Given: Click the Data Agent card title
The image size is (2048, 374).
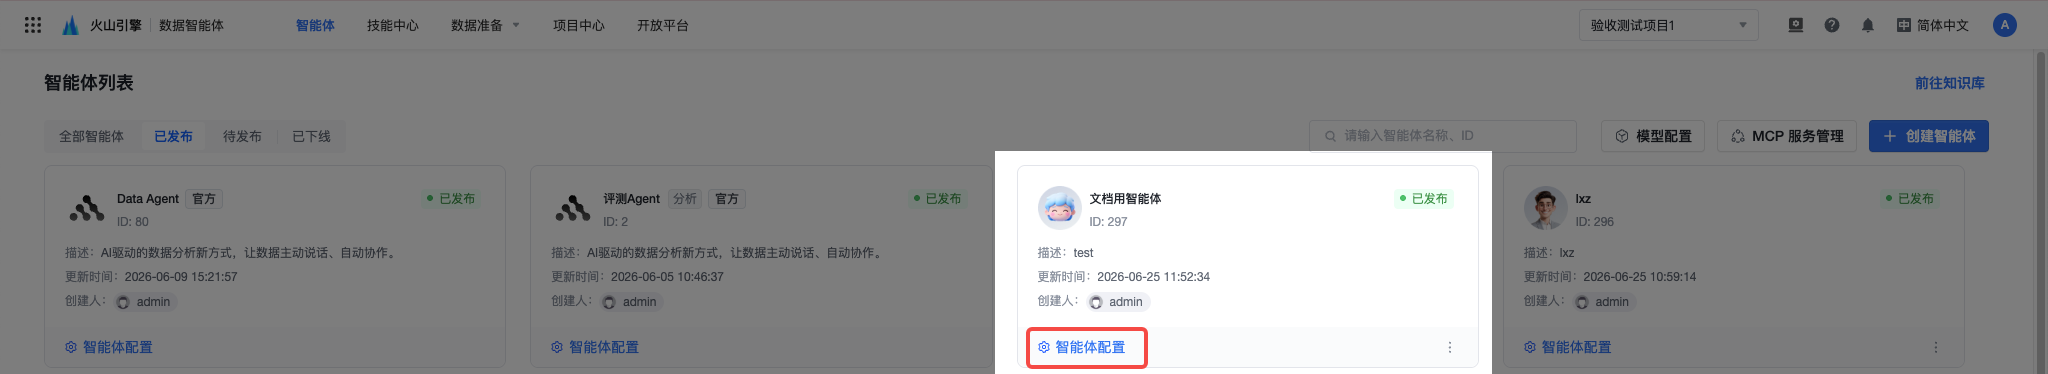Looking at the screenshot, I should pyautogui.click(x=148, y=199).
